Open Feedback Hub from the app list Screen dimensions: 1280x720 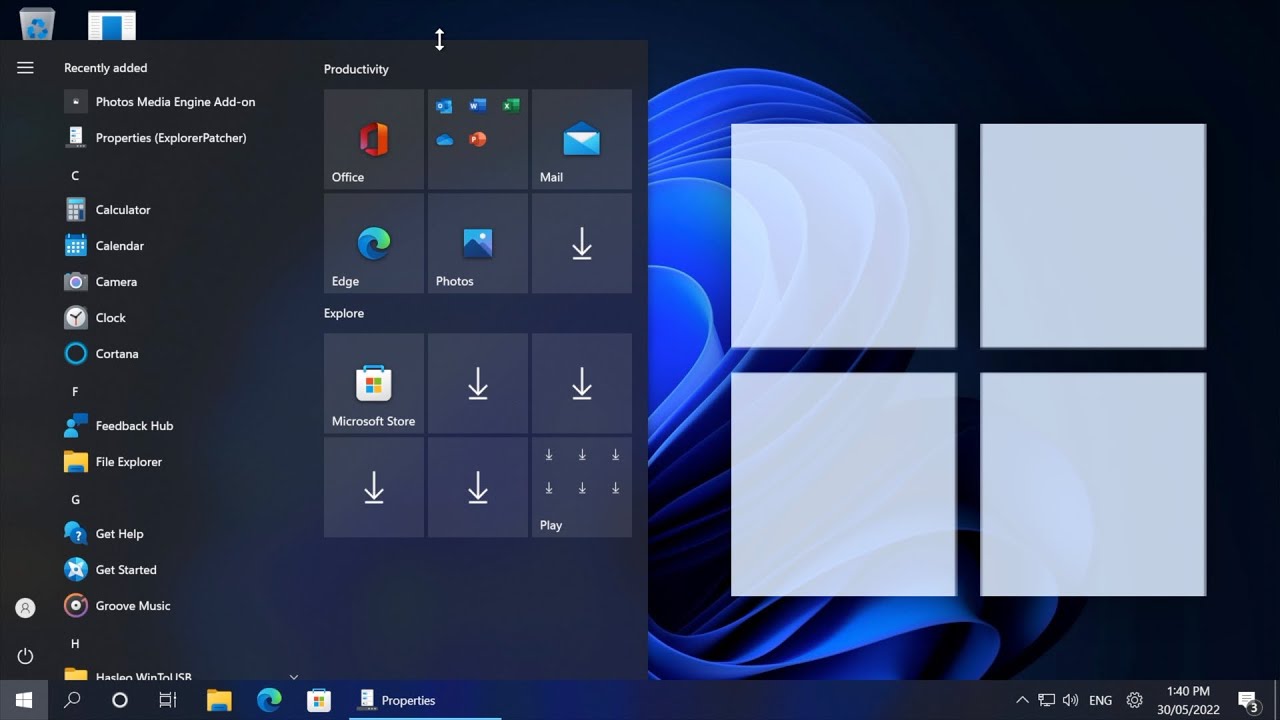pyautogui.click(x=182, y=426)
